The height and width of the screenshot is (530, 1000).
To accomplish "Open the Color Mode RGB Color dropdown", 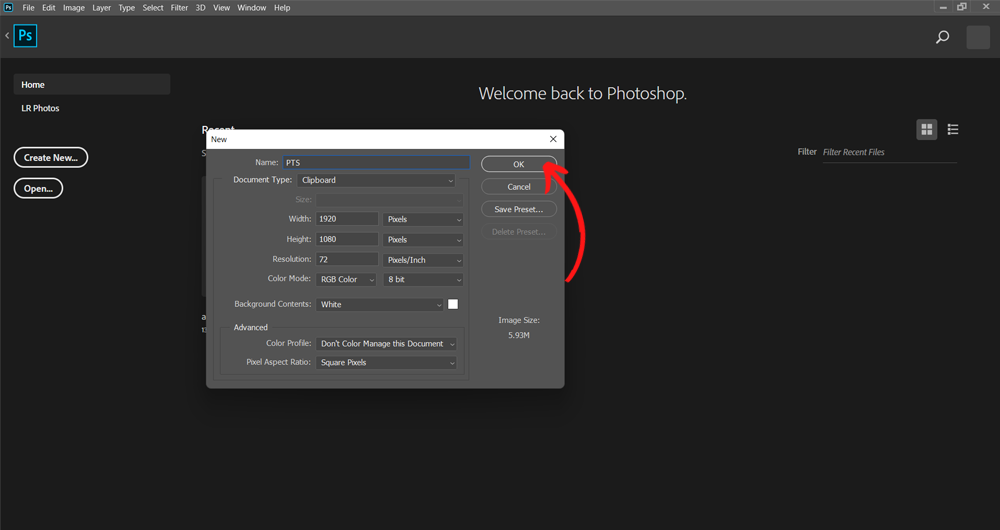I will [347, 279].
